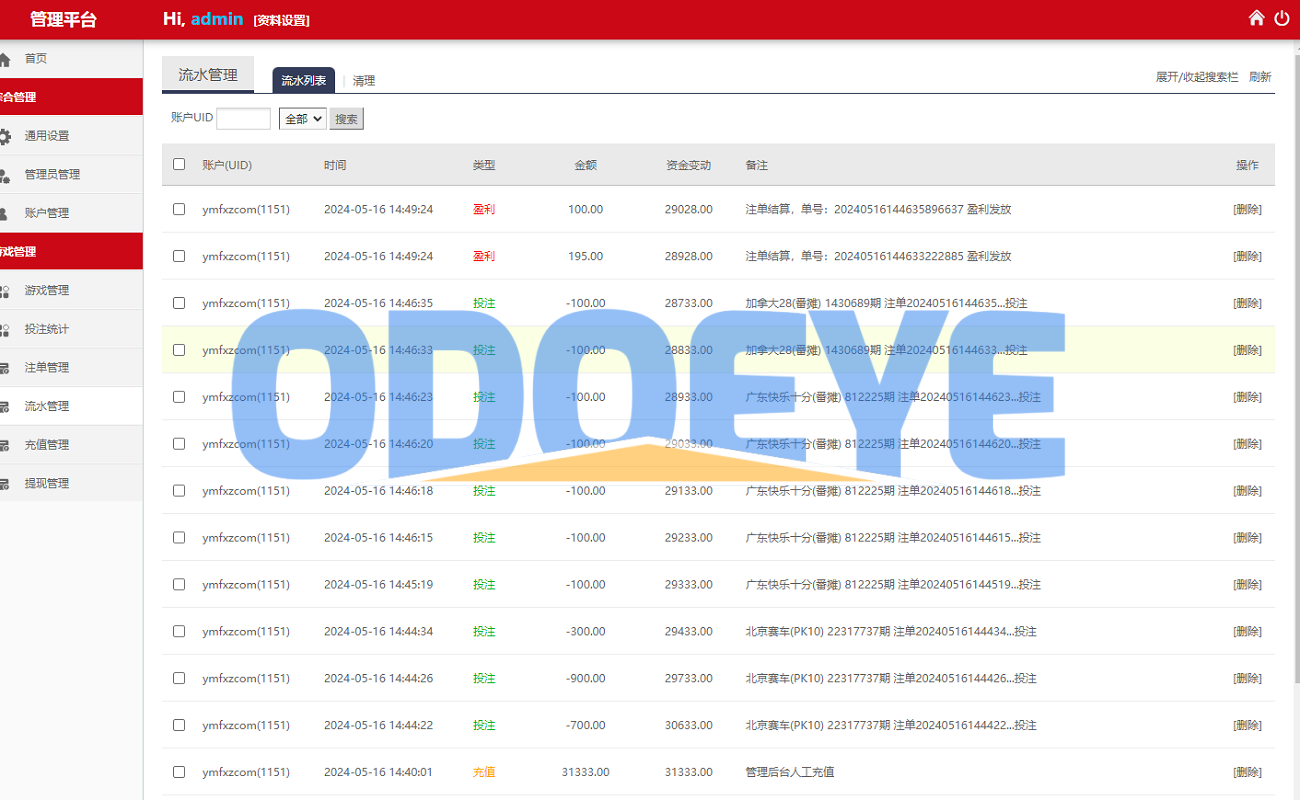The height and width of the screenshot is (800, 1300).
Task: Check the 14:44:34 row checkbox
Action: pos(179,631)
